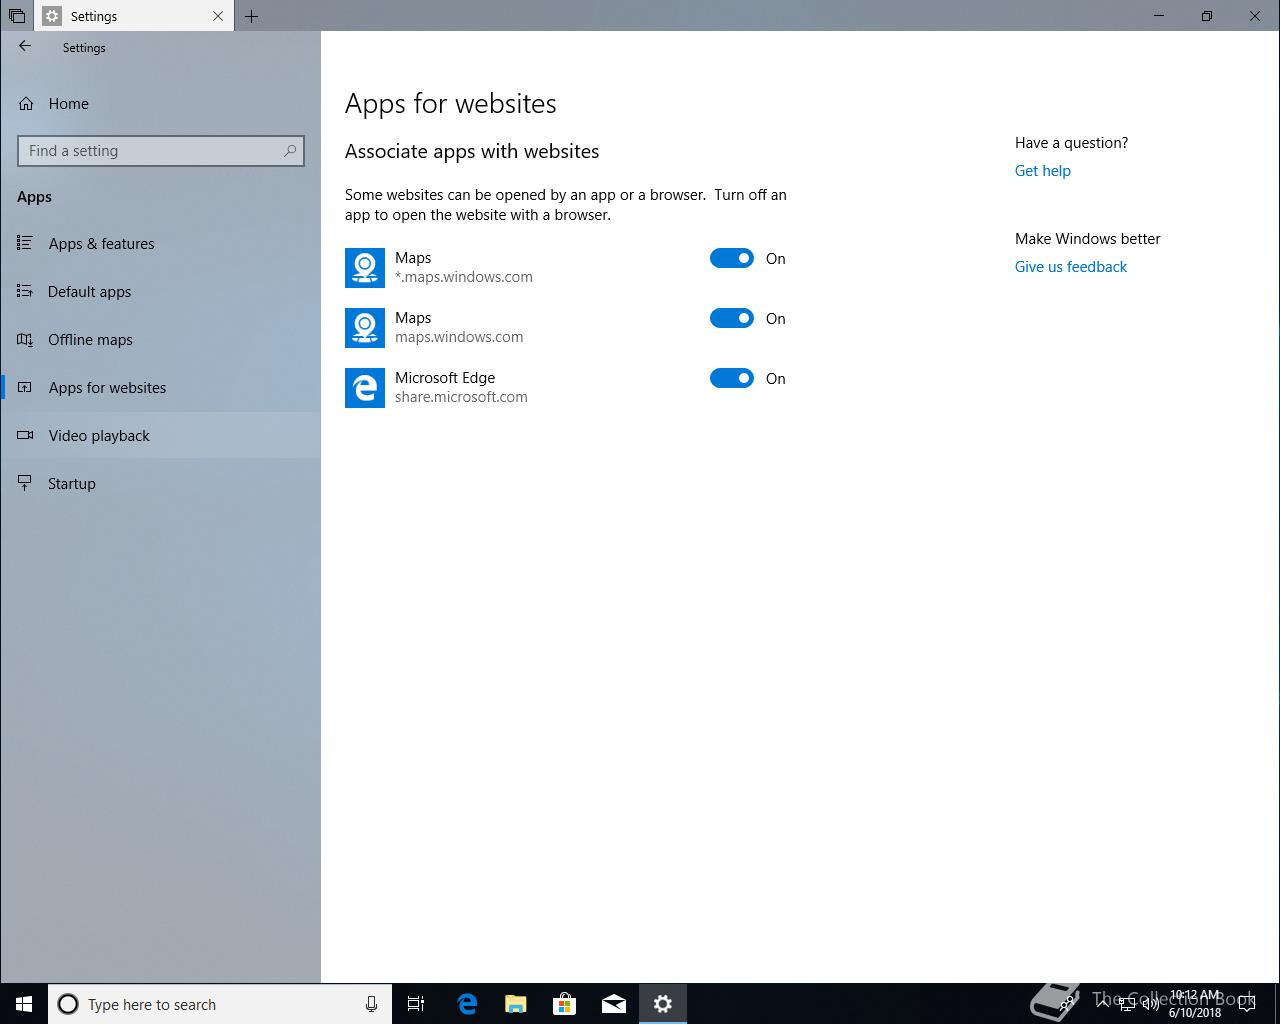Click the tab sets icon at top-left

pos(17,16)
